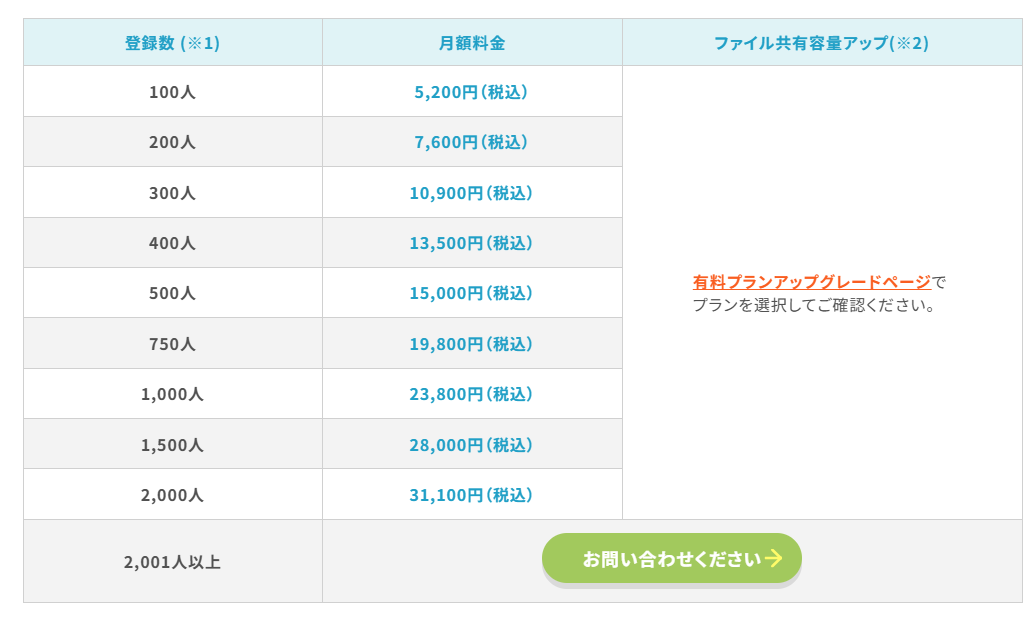Click the 登録数 (※1) column header
Viewport: 1027px width, 617px height.
tap(172, 43)
